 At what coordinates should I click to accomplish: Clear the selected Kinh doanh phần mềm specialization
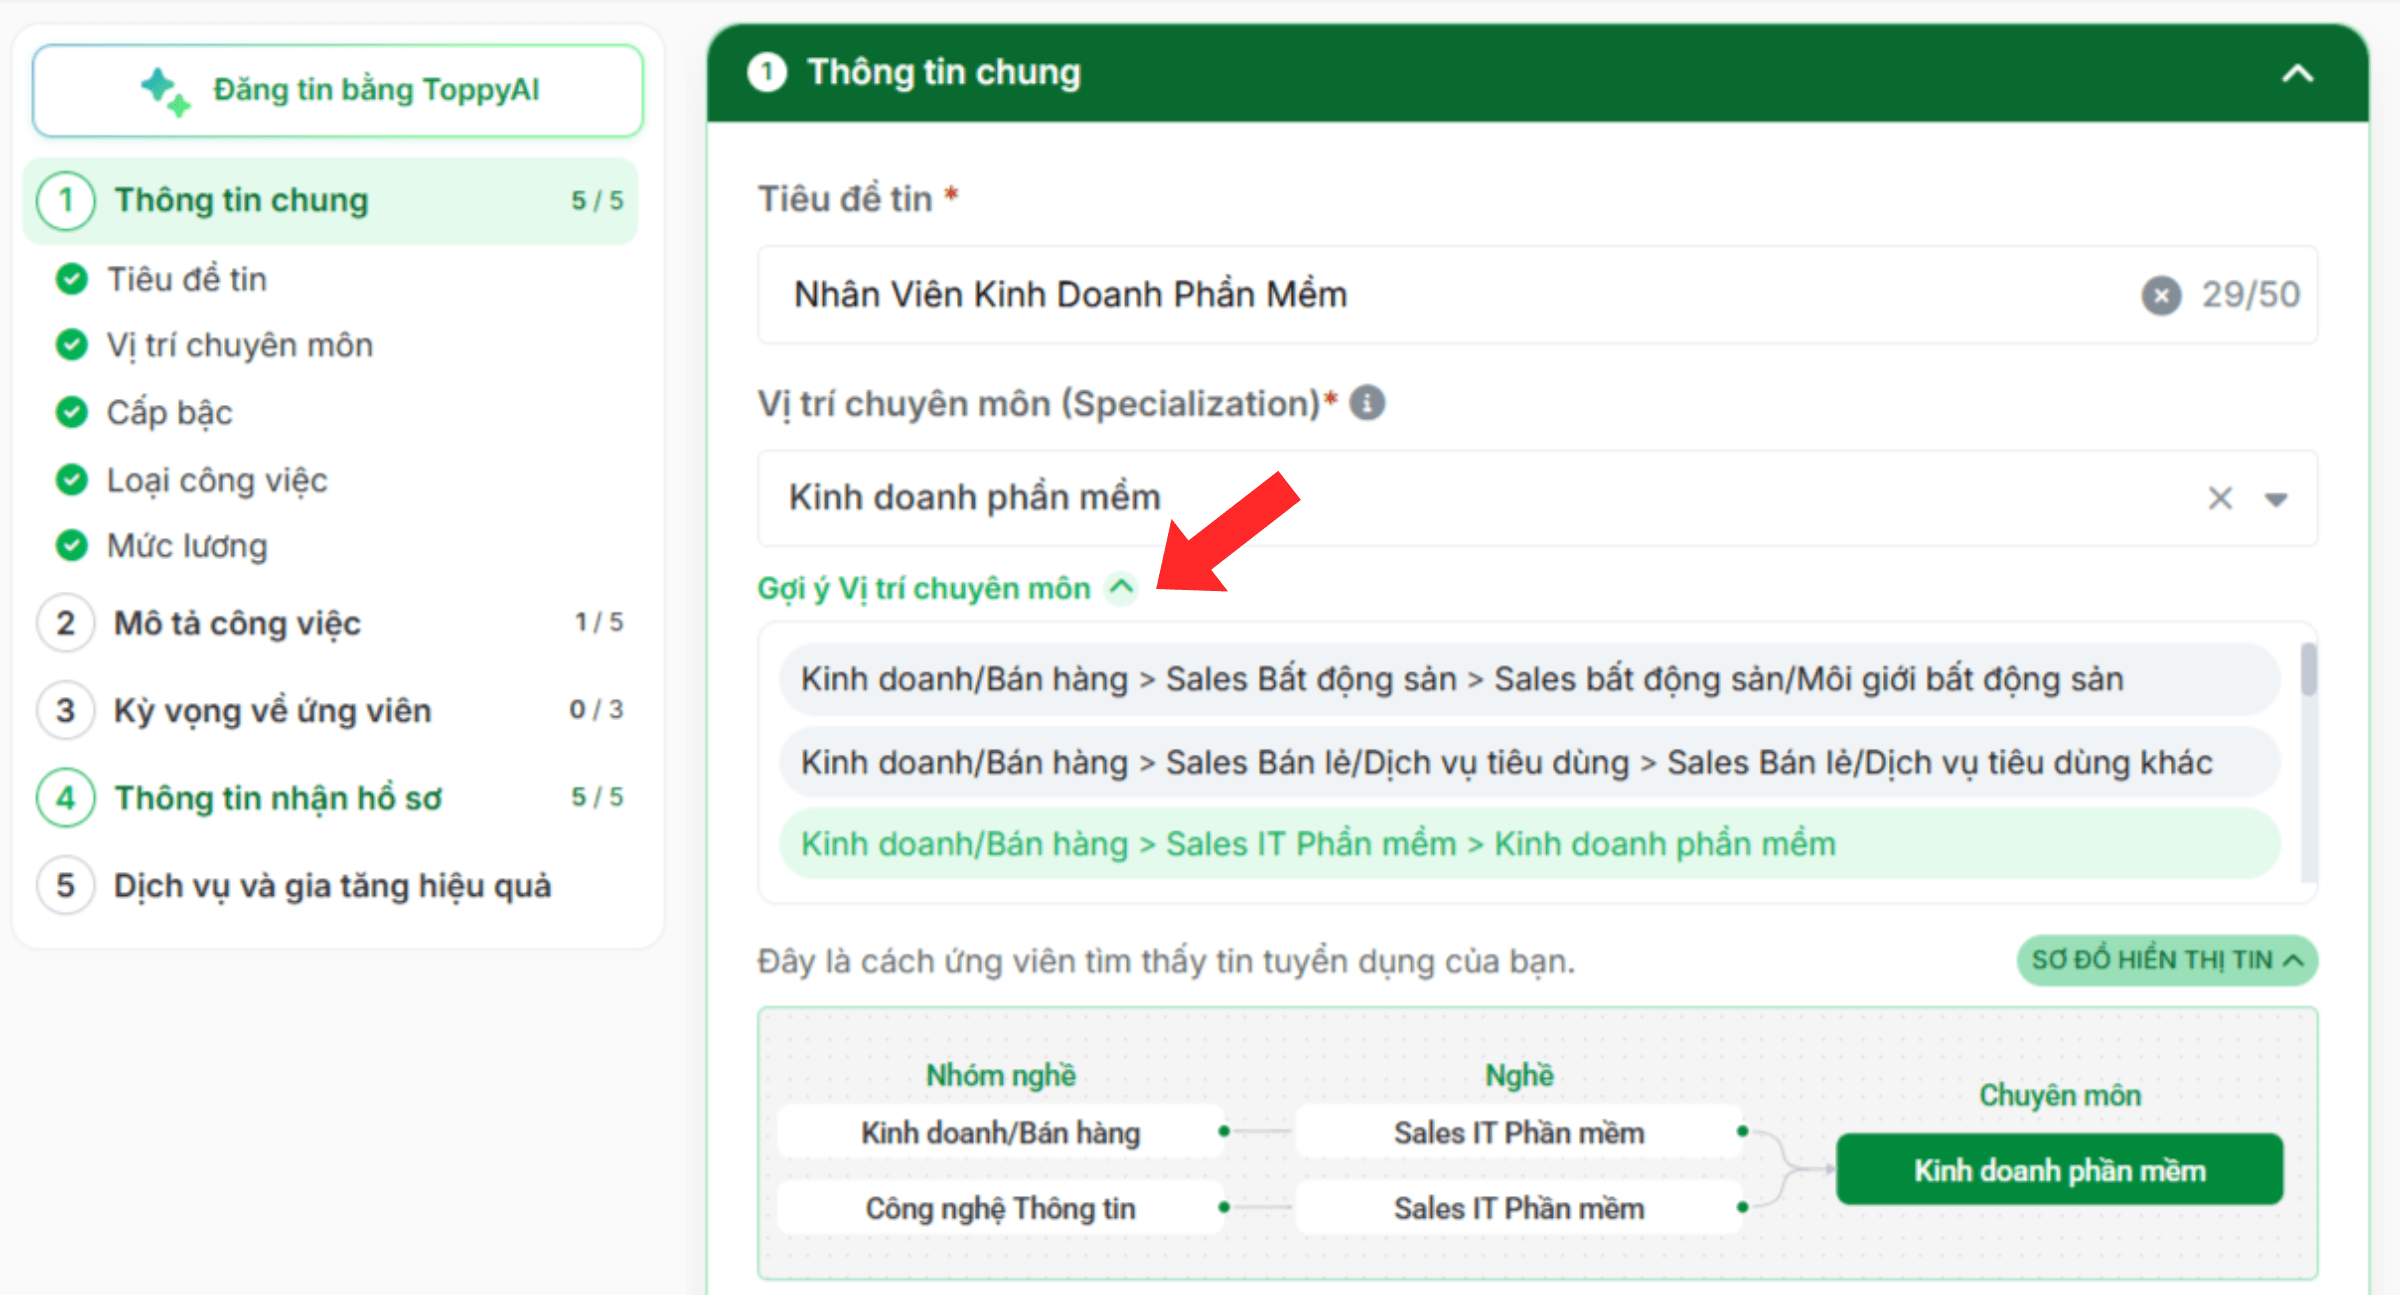pos(2220,498)
